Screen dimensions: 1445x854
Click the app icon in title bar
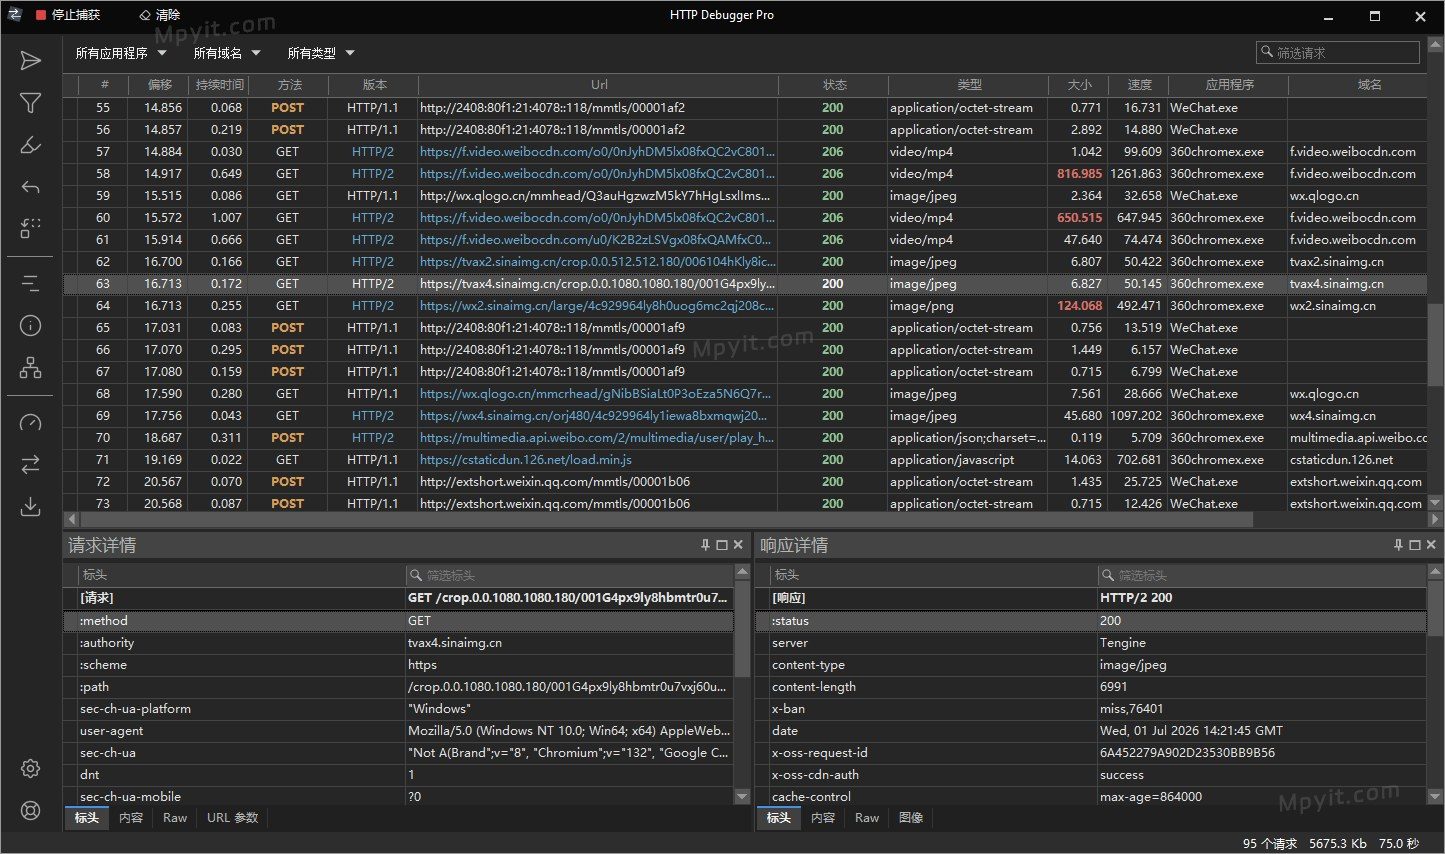tap(14, 15)
